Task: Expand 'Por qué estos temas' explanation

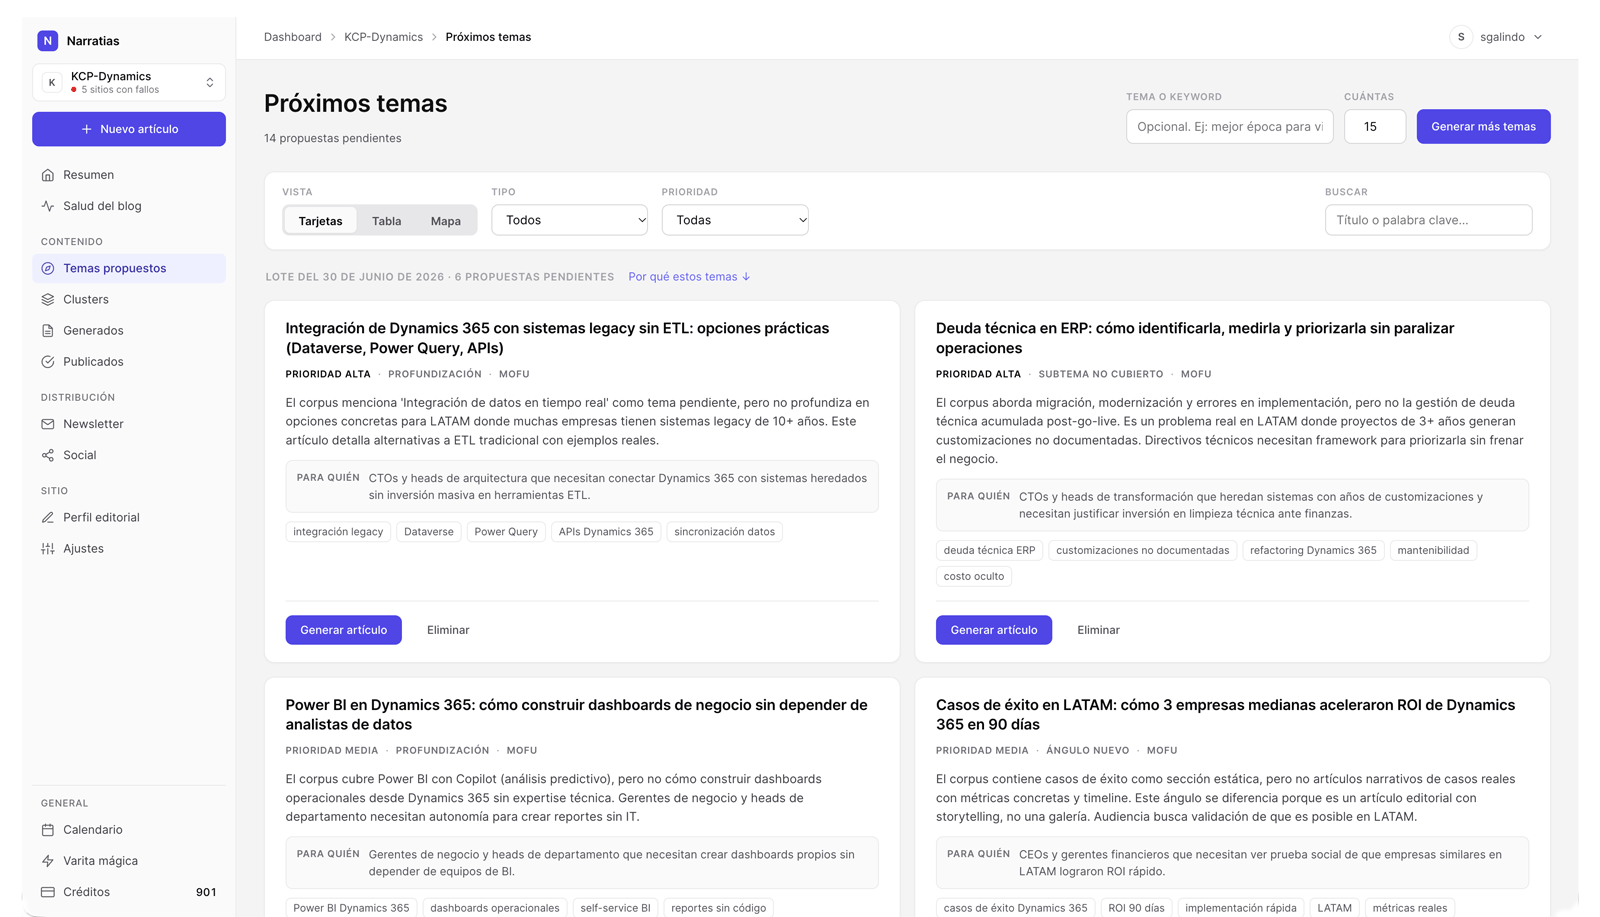Action: 689,277
